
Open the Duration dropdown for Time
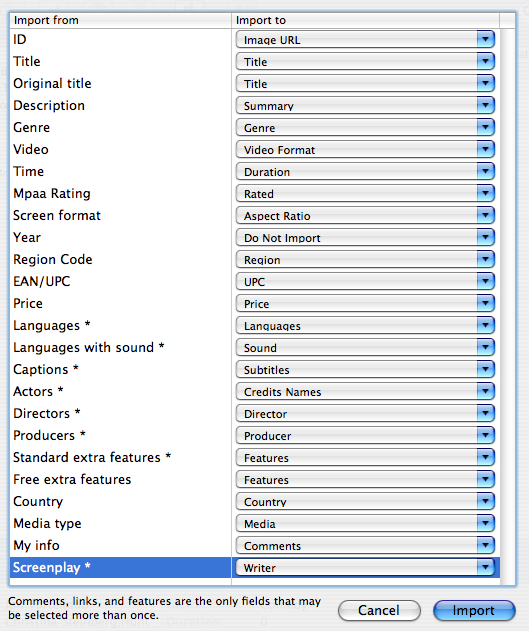pos(365,171)
